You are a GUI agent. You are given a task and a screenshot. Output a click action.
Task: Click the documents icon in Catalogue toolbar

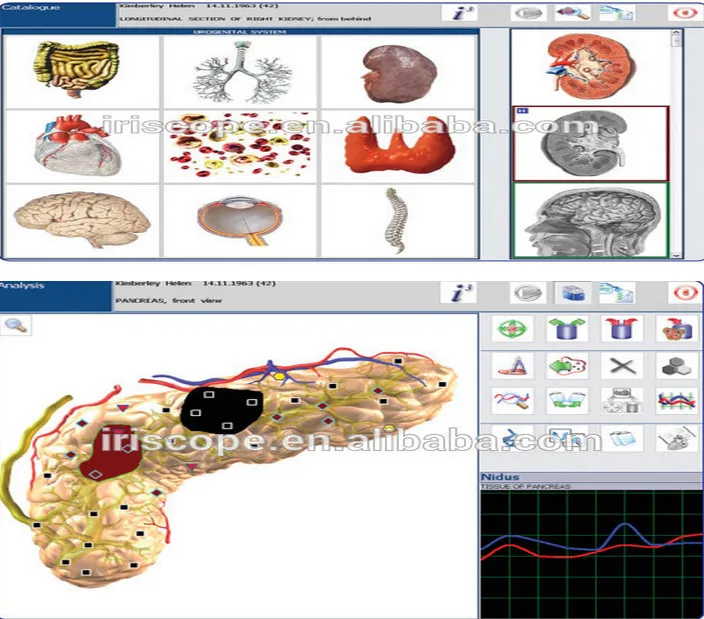pyautogui.click(x=617, y=13)
